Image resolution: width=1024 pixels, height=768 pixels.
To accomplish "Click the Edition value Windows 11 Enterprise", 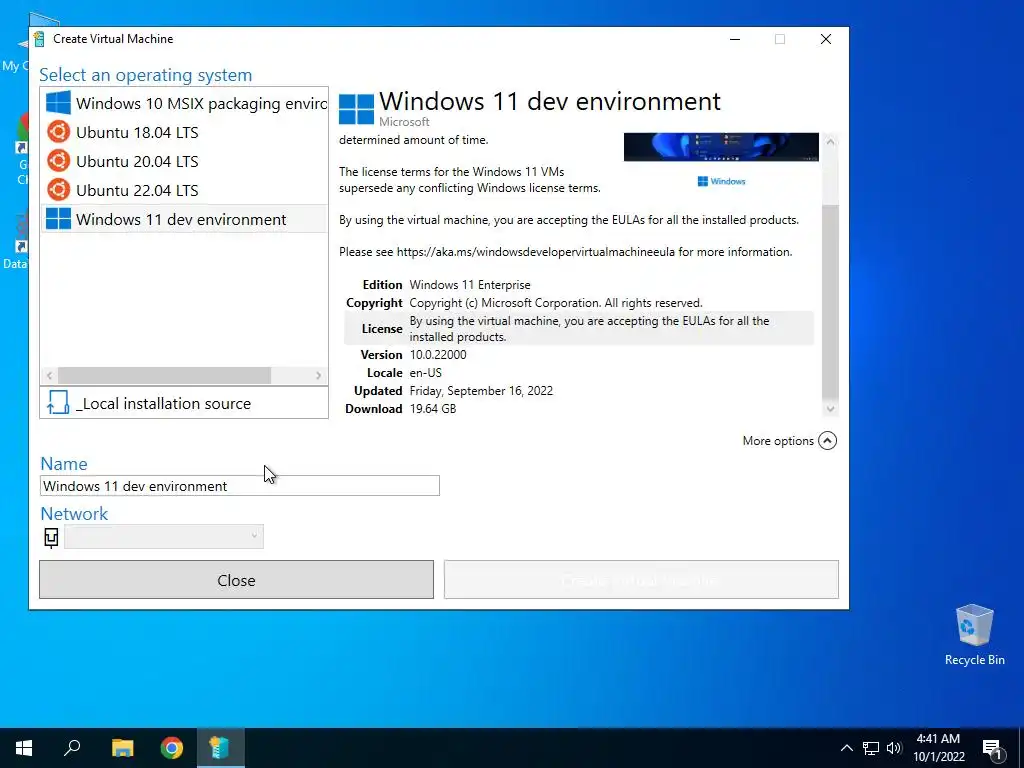I will [470, 285].
